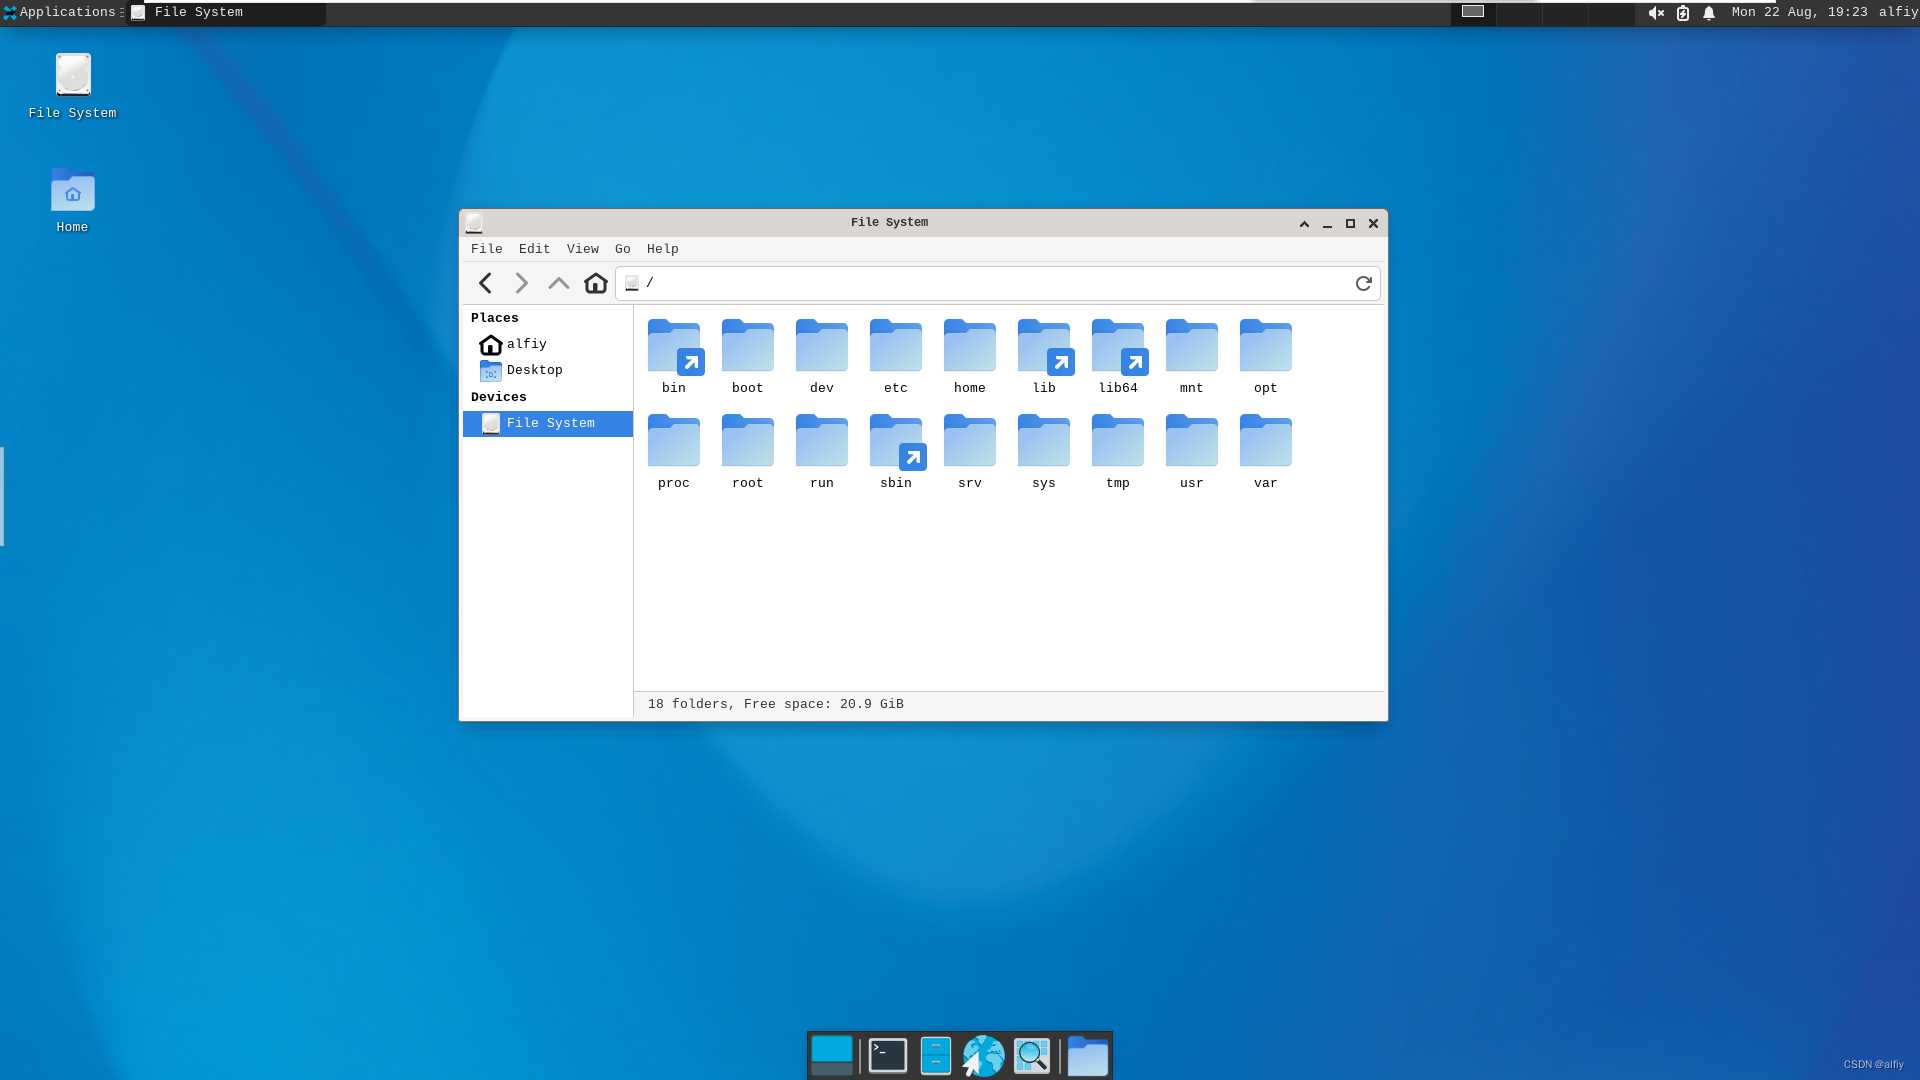The height and width of the screenshot is (1080, 1920).
Task: Click the location path bar
Action: click(x=998, y=284)
